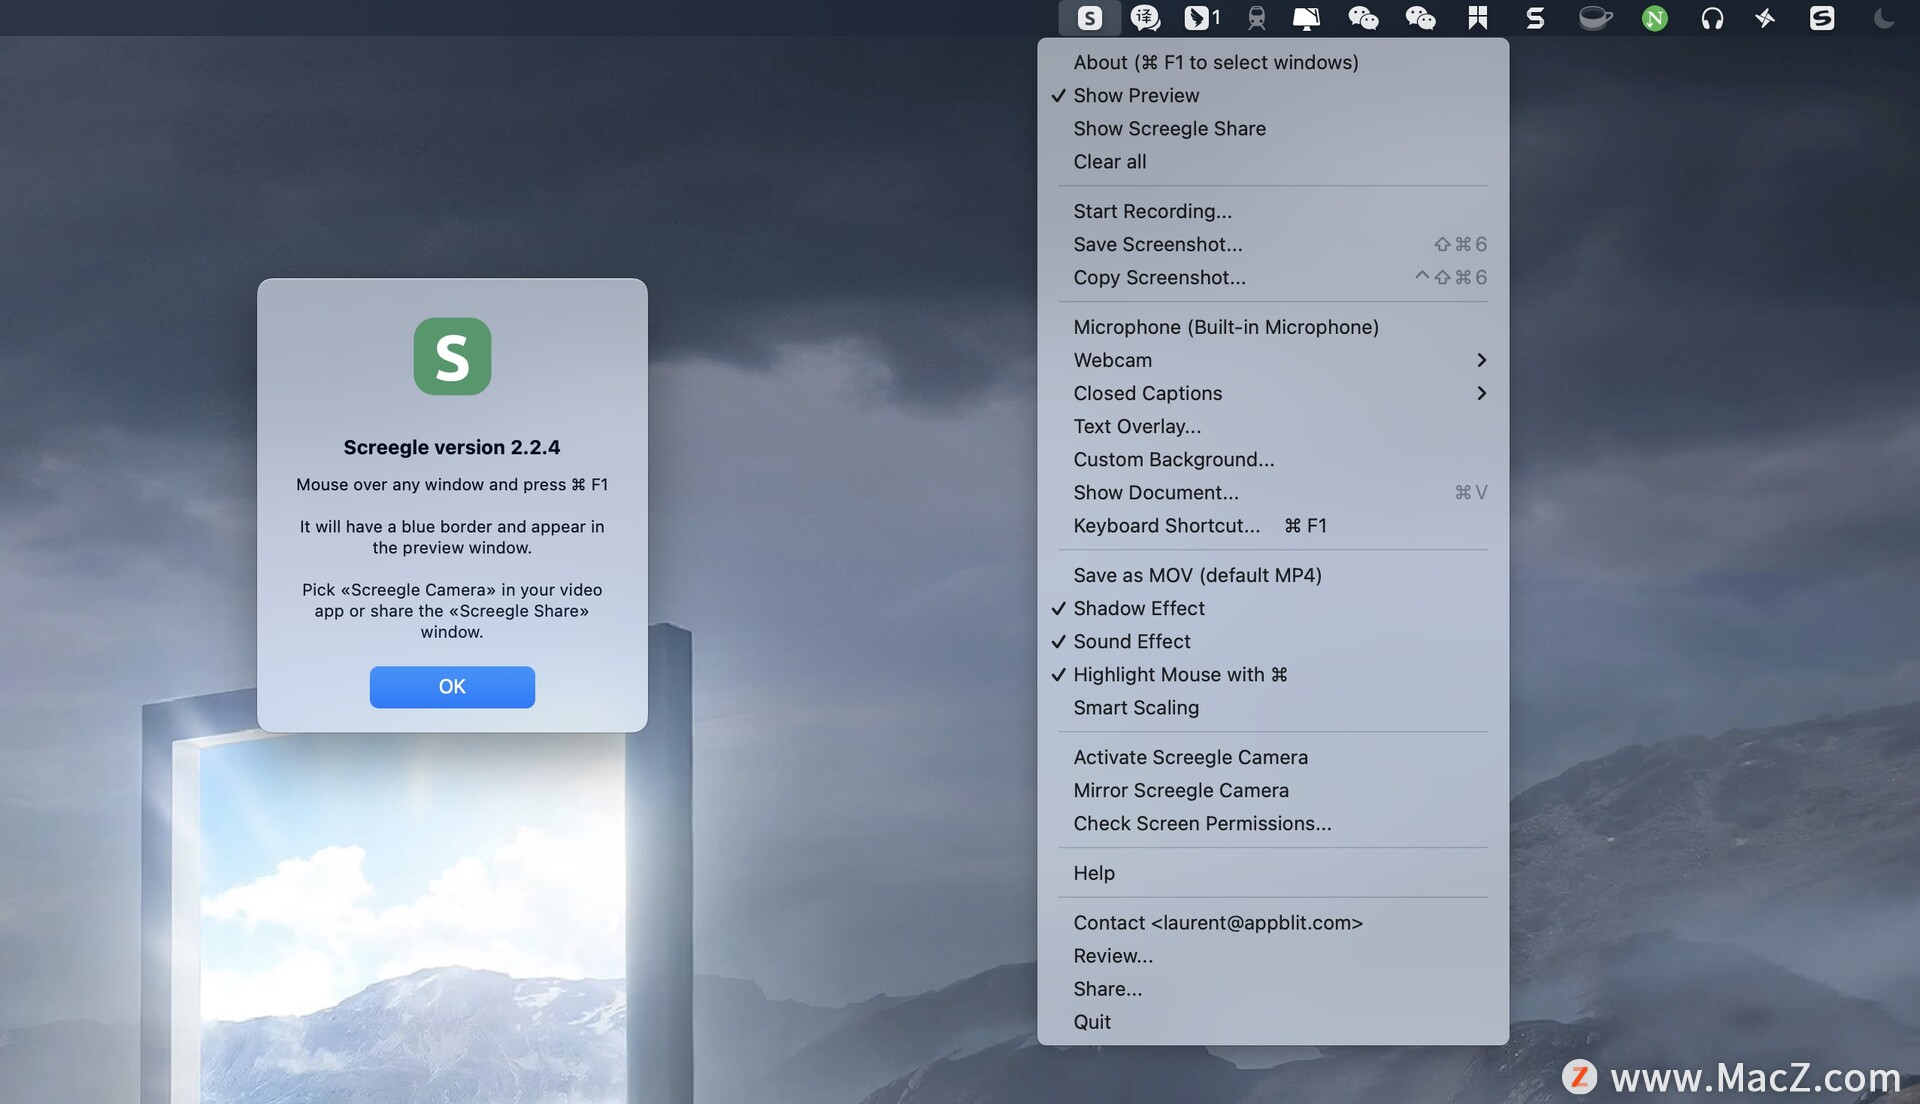The width and height of the screenshot is (1920, 1104).
Task: Open Custom Background... menu item
Action: tap(1272, 459)
